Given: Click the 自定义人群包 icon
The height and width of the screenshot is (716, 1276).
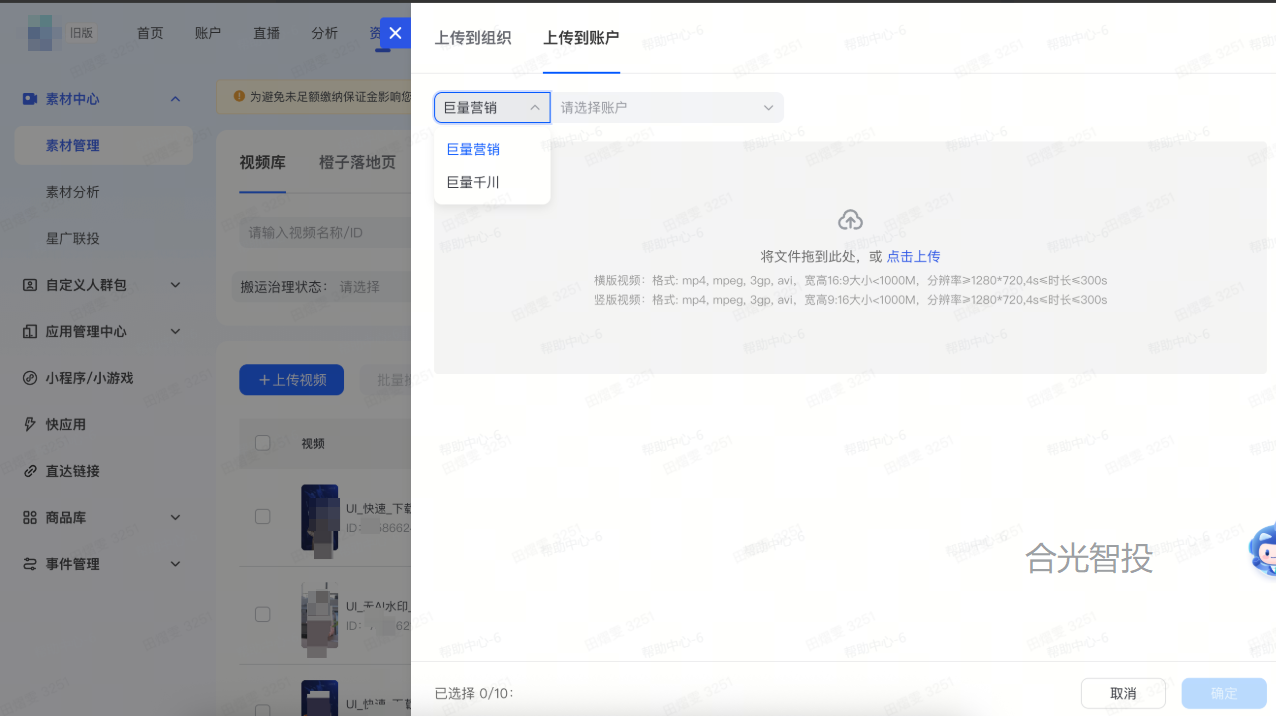Looking at the screenshot, I should 29,285.
